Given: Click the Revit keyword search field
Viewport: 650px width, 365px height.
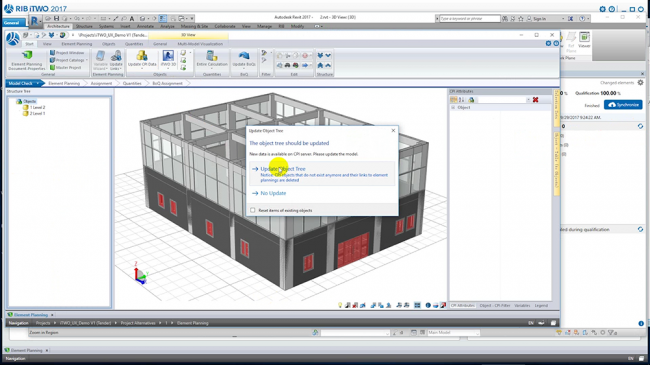Looking at the screenshot, I should point(470,19).
